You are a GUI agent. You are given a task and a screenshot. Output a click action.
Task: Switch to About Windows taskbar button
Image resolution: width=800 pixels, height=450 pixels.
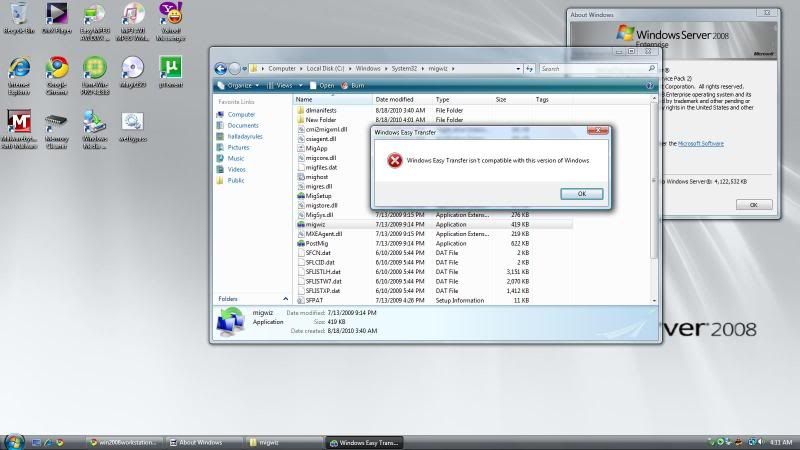[203, 442]
